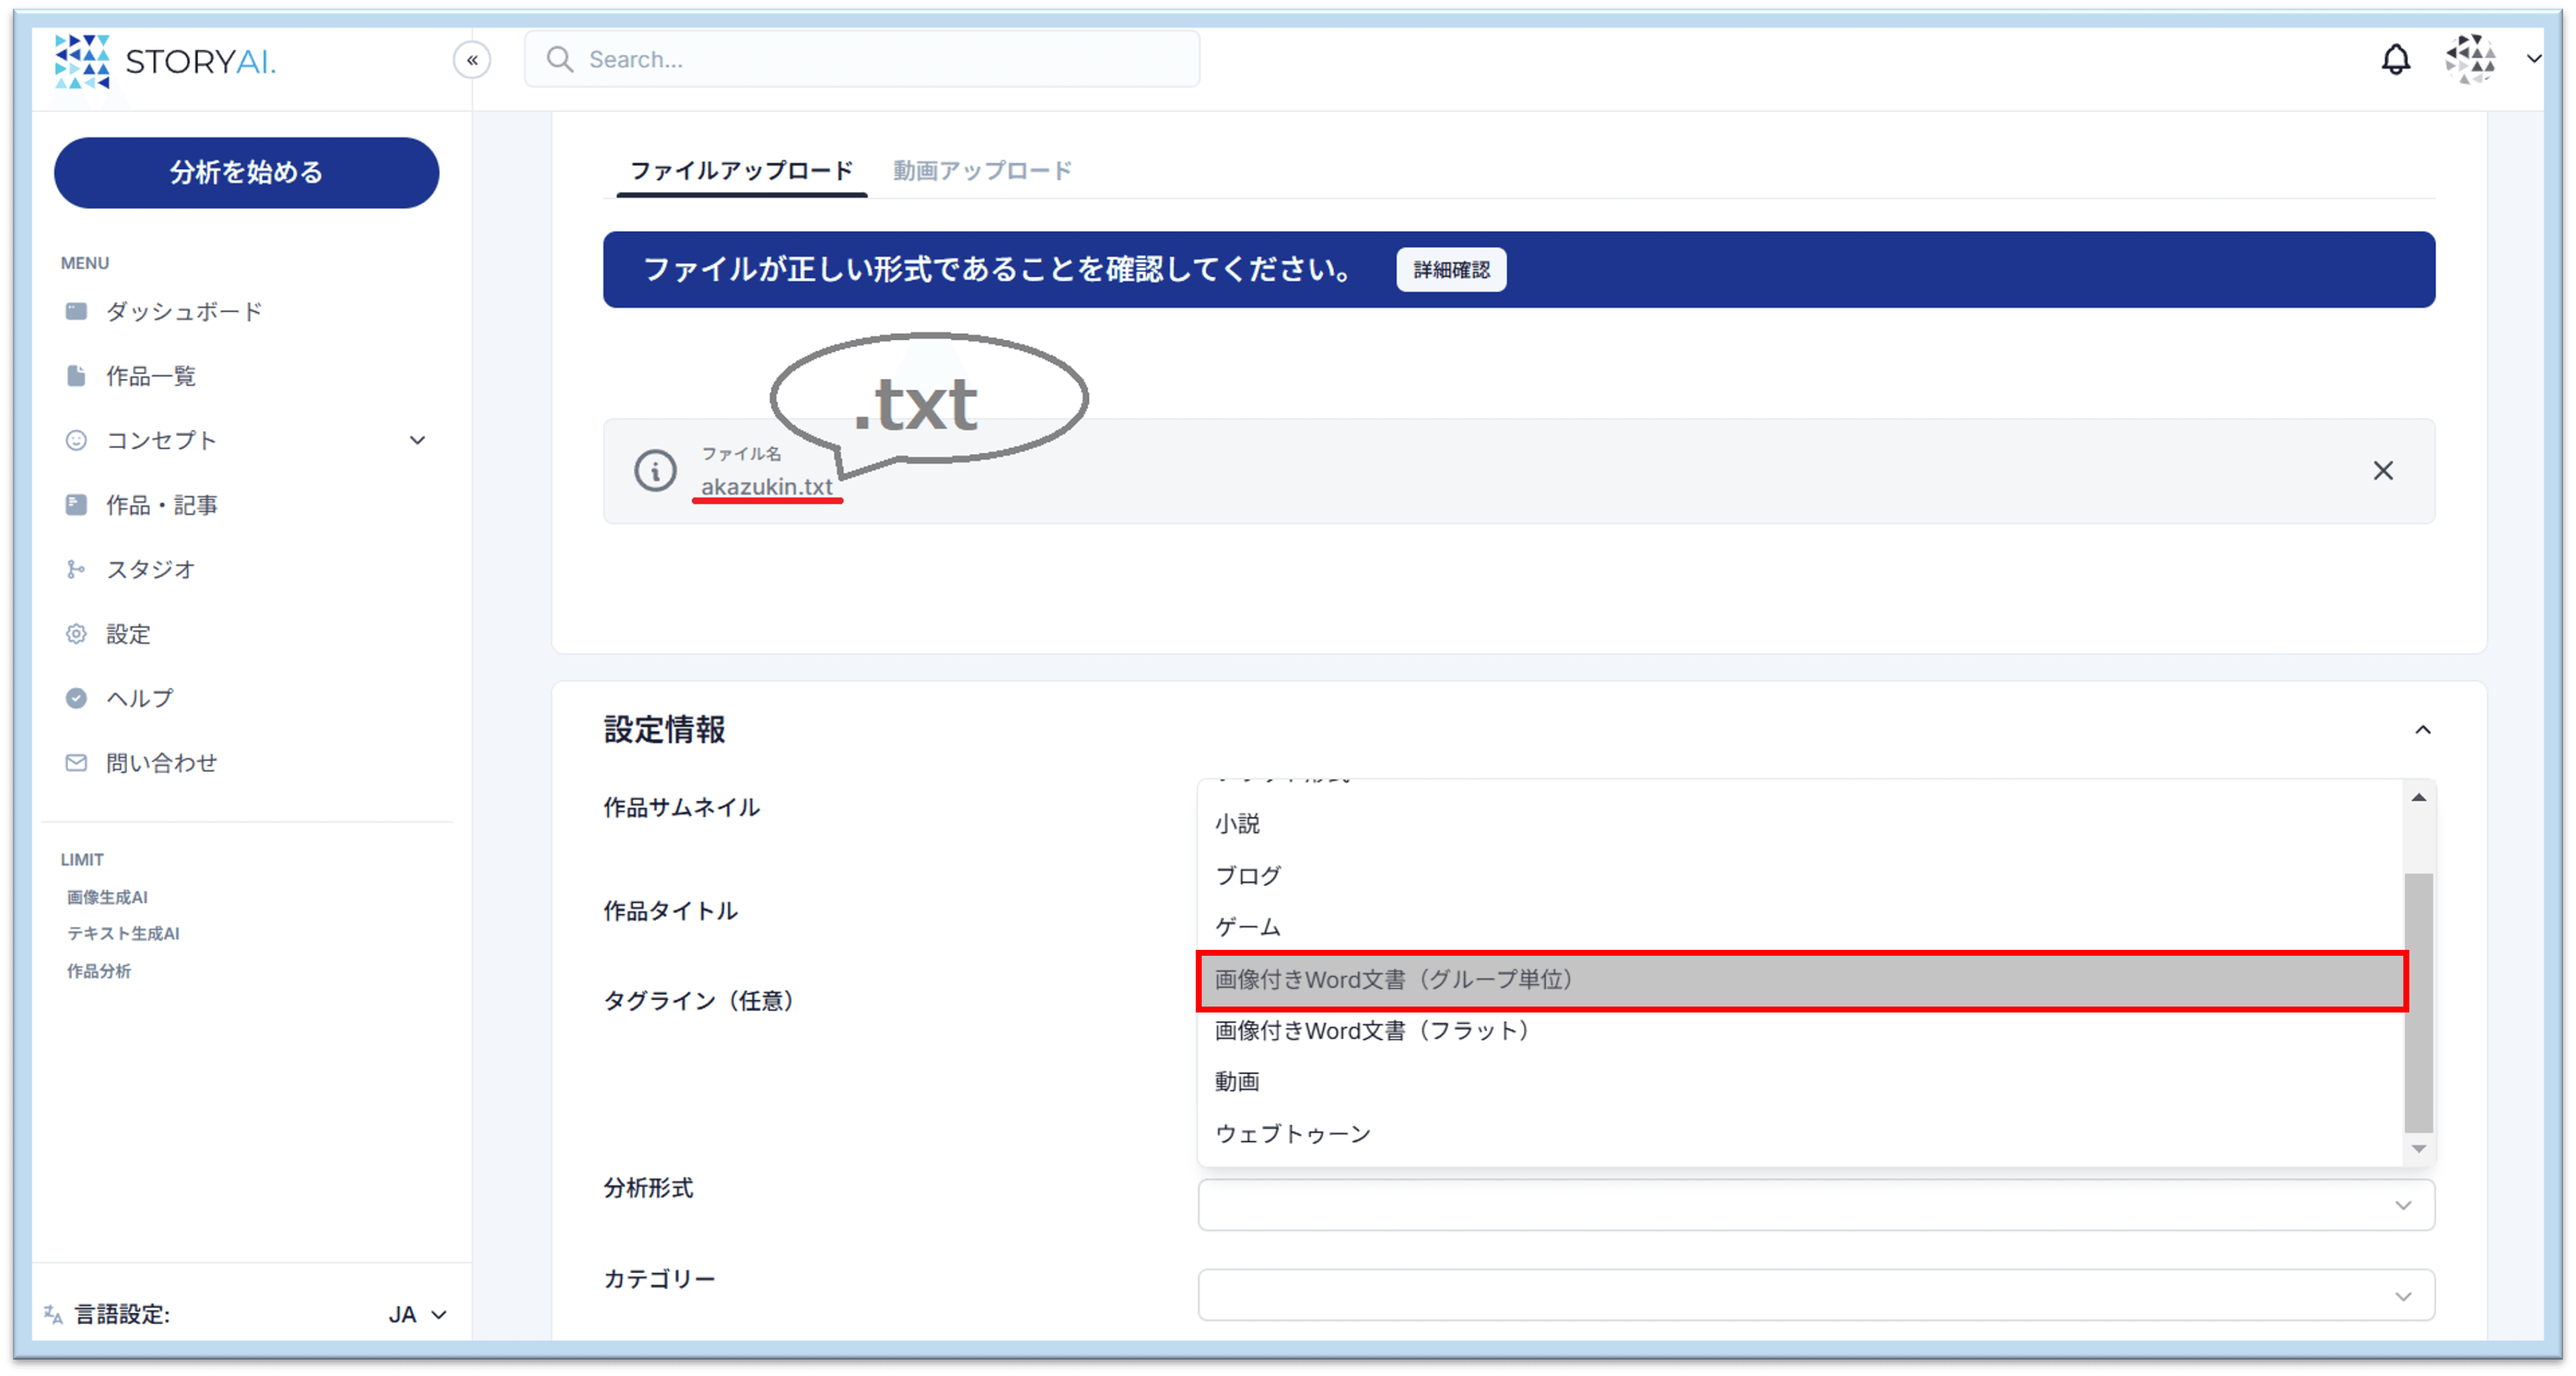This screenshot has height=1376, width=2576.
Task: Choose 画像付きWord文書（フラット）
Action: (x=1800, y=1031)
